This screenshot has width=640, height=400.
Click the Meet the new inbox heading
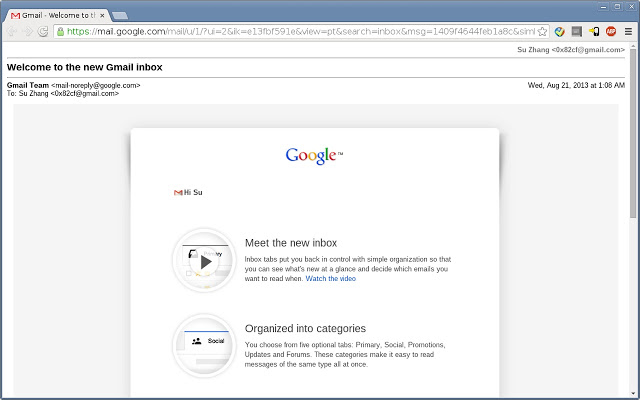pyautogui.click(x=291, y=243)
